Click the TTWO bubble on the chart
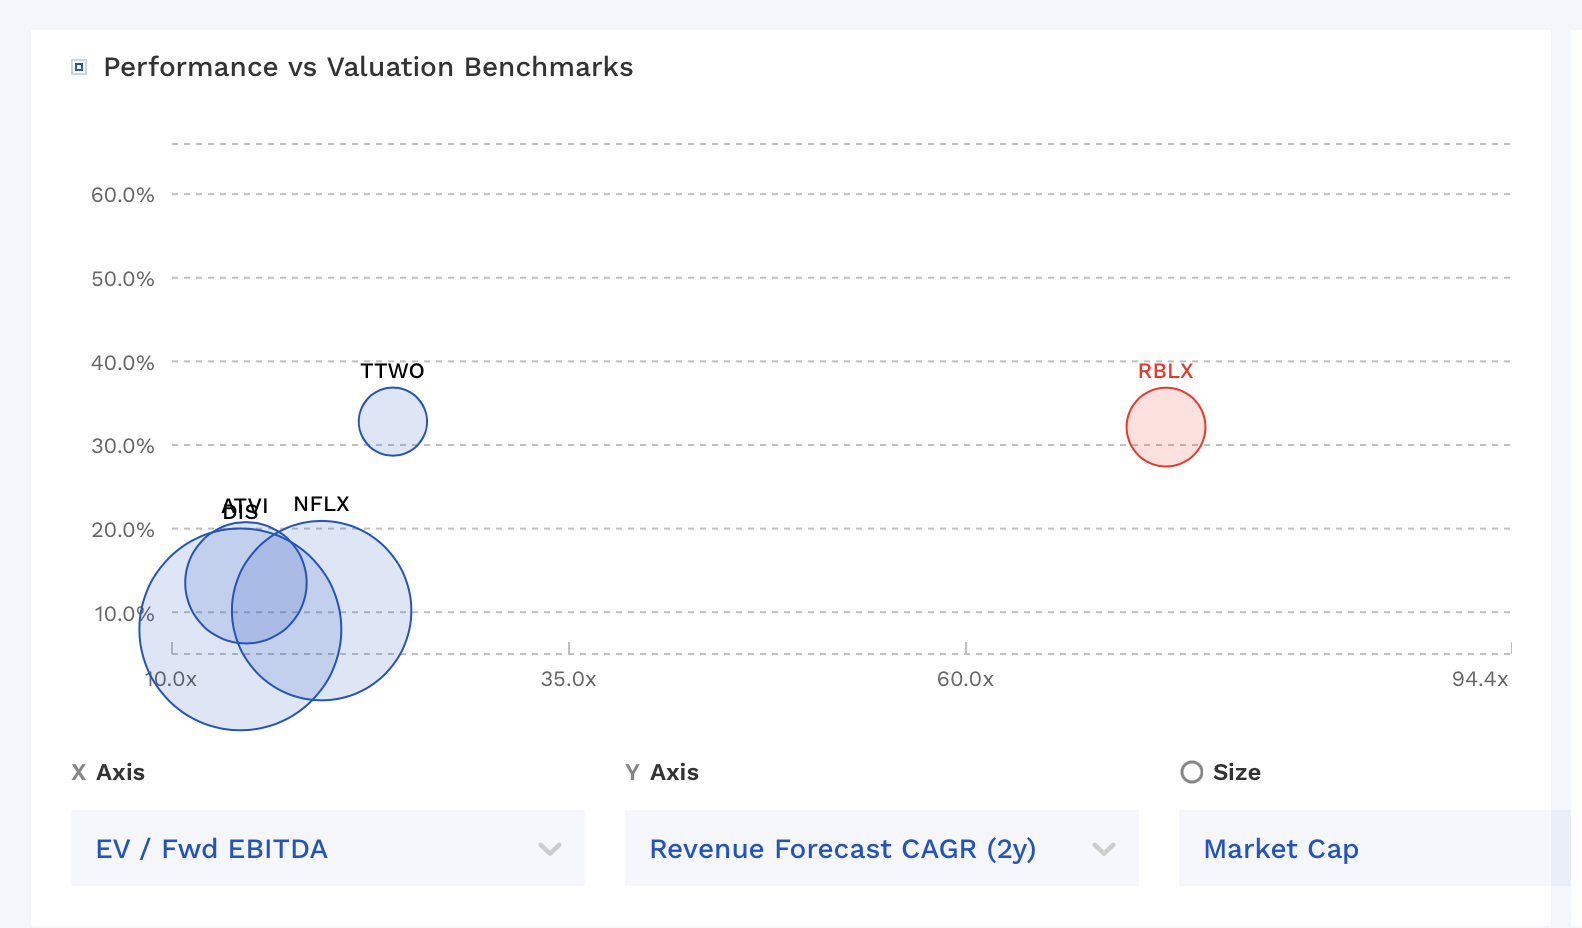 point(393,422)
